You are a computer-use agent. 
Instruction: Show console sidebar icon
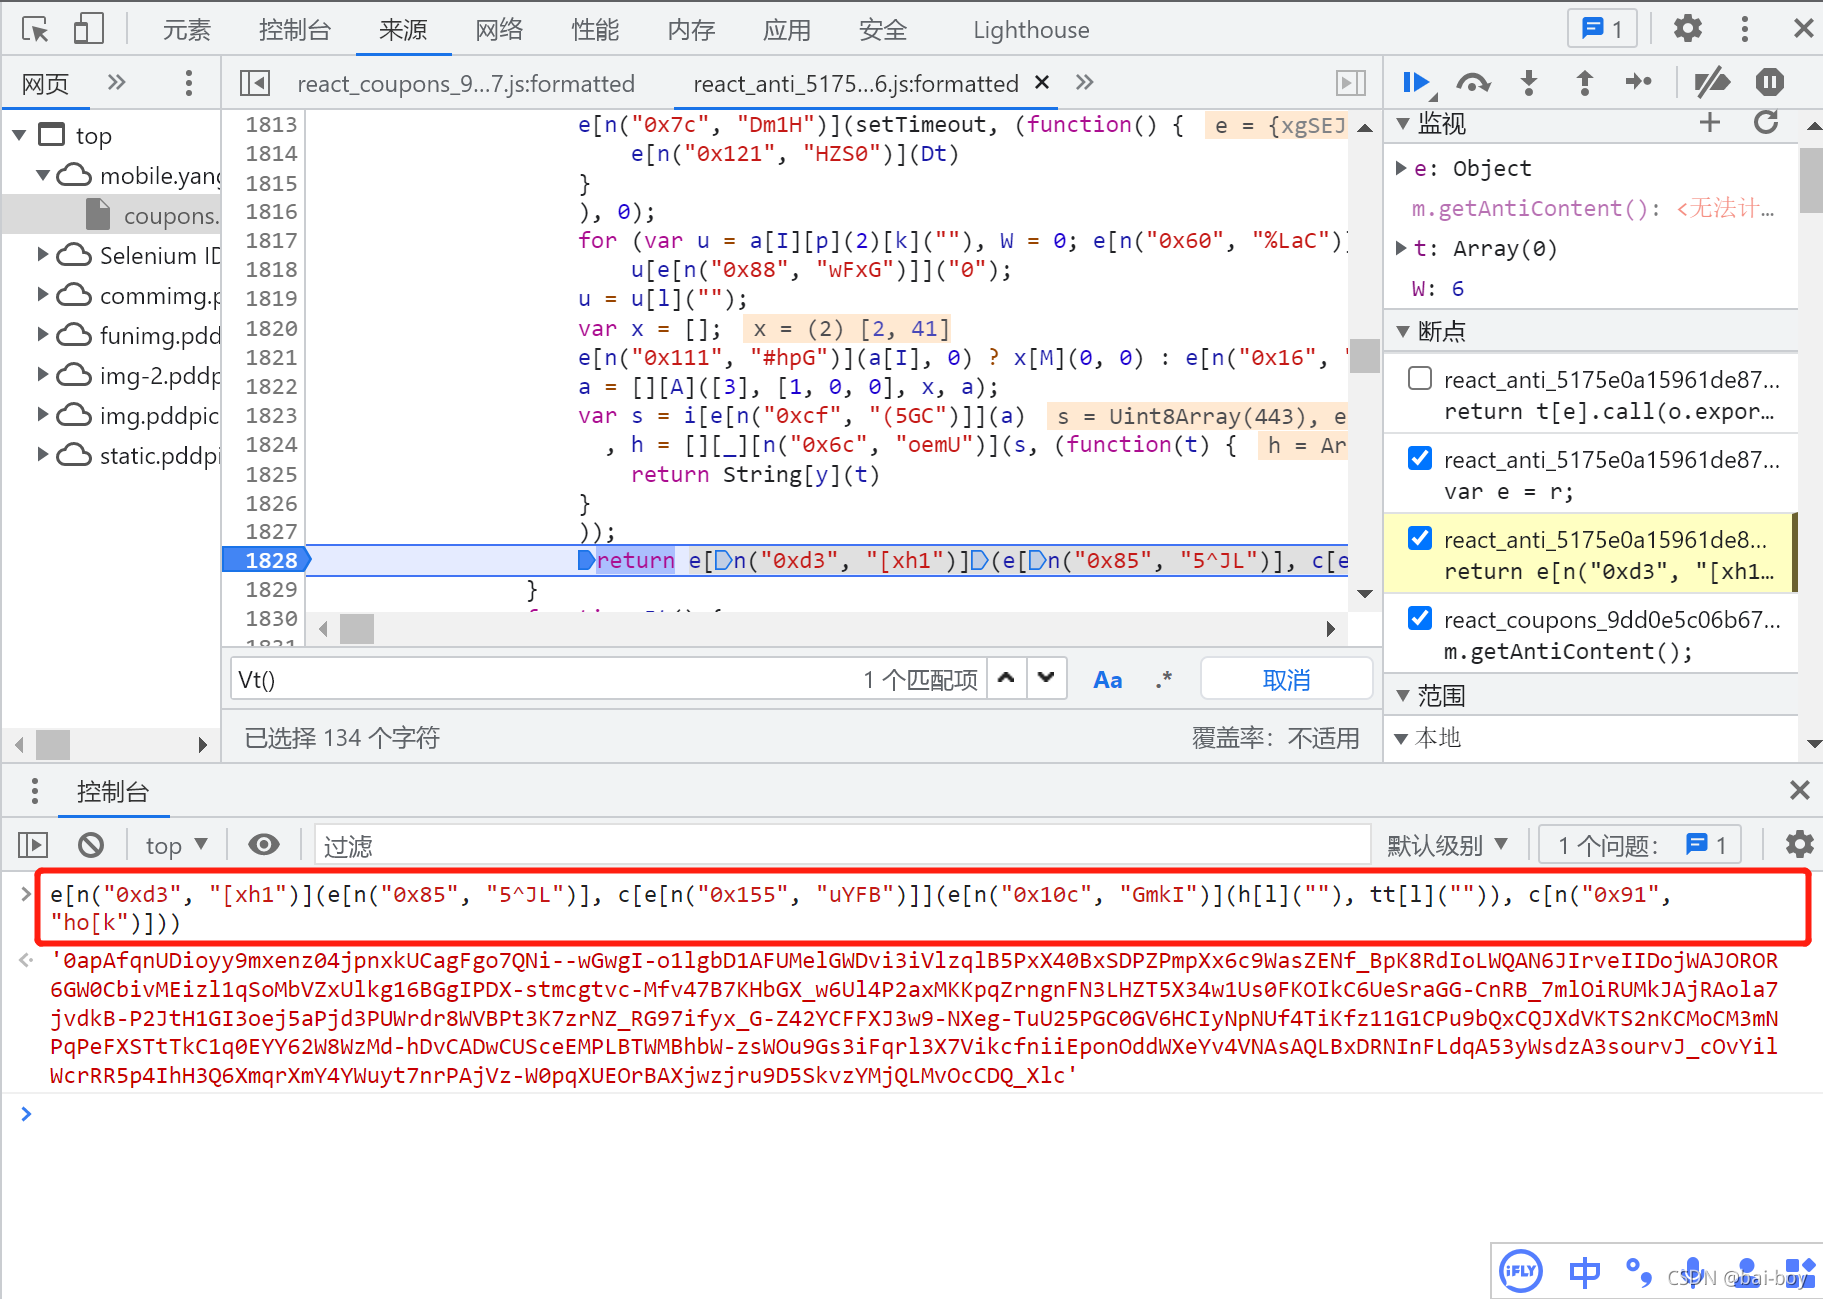point(33,845)
